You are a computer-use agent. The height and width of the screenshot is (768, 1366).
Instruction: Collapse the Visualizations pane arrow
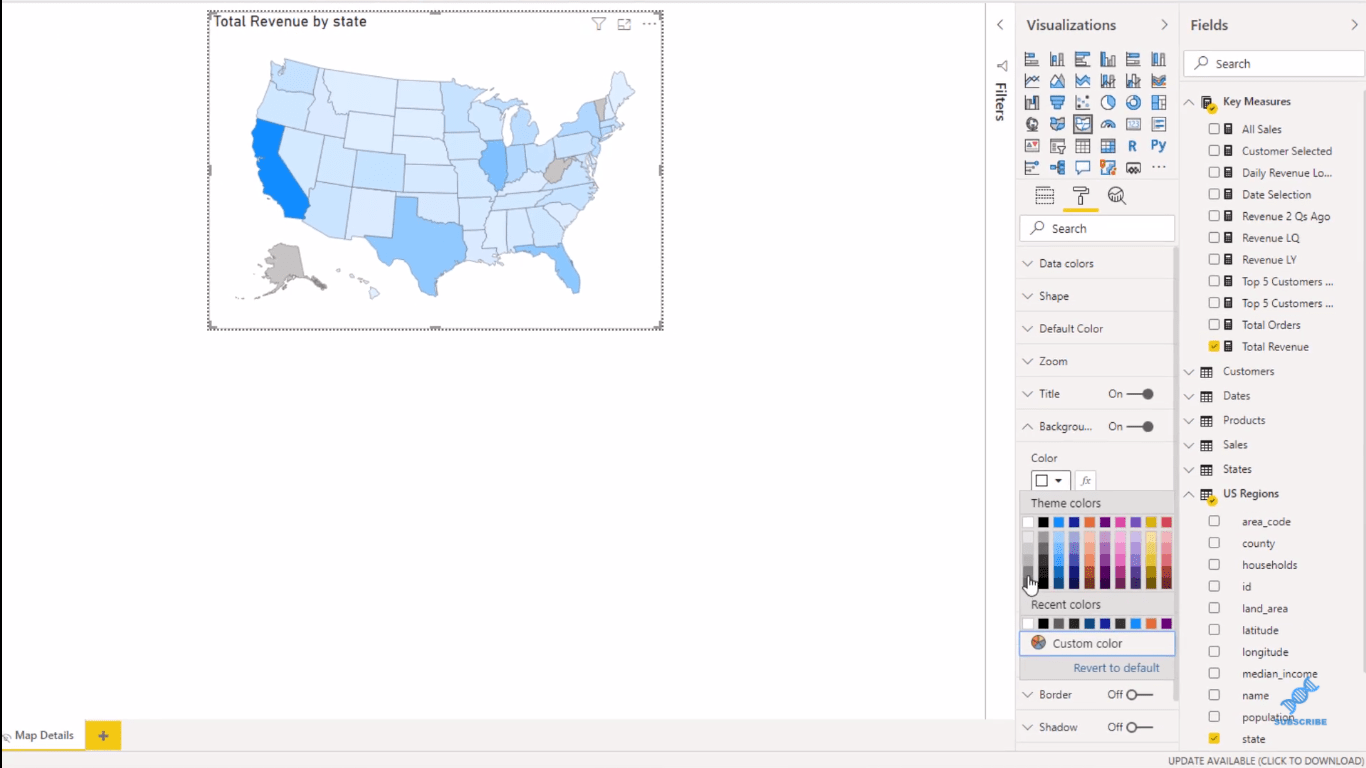point(1164,25)
